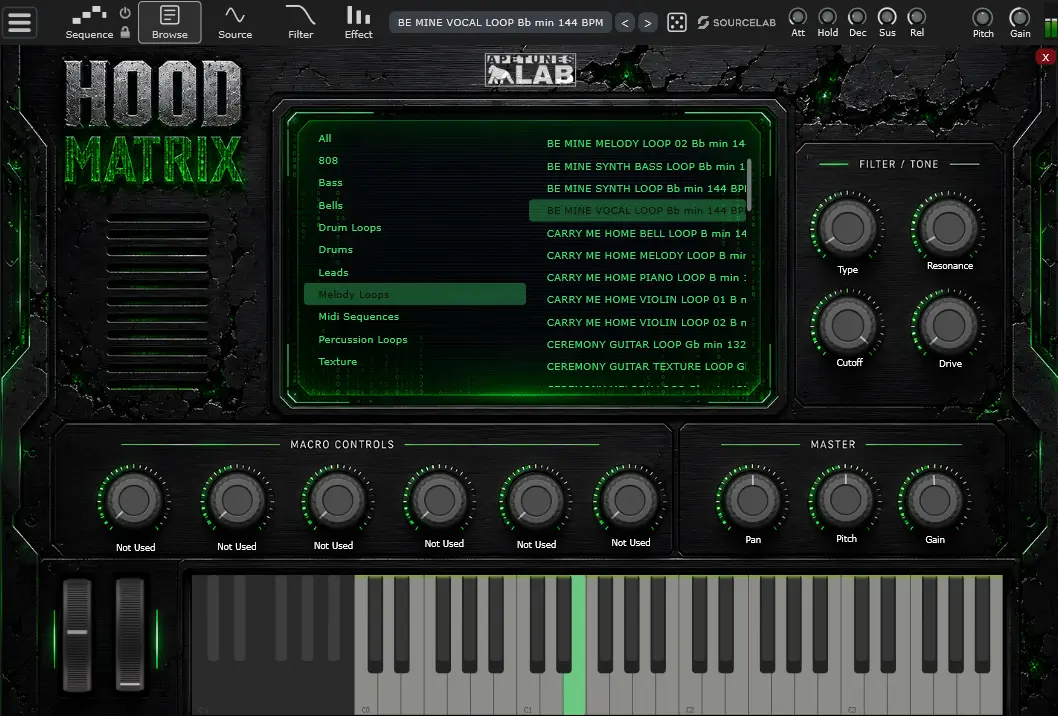Click the Hold envelope knob
The image size is (1058, 716).
click(x=827, y=16)
